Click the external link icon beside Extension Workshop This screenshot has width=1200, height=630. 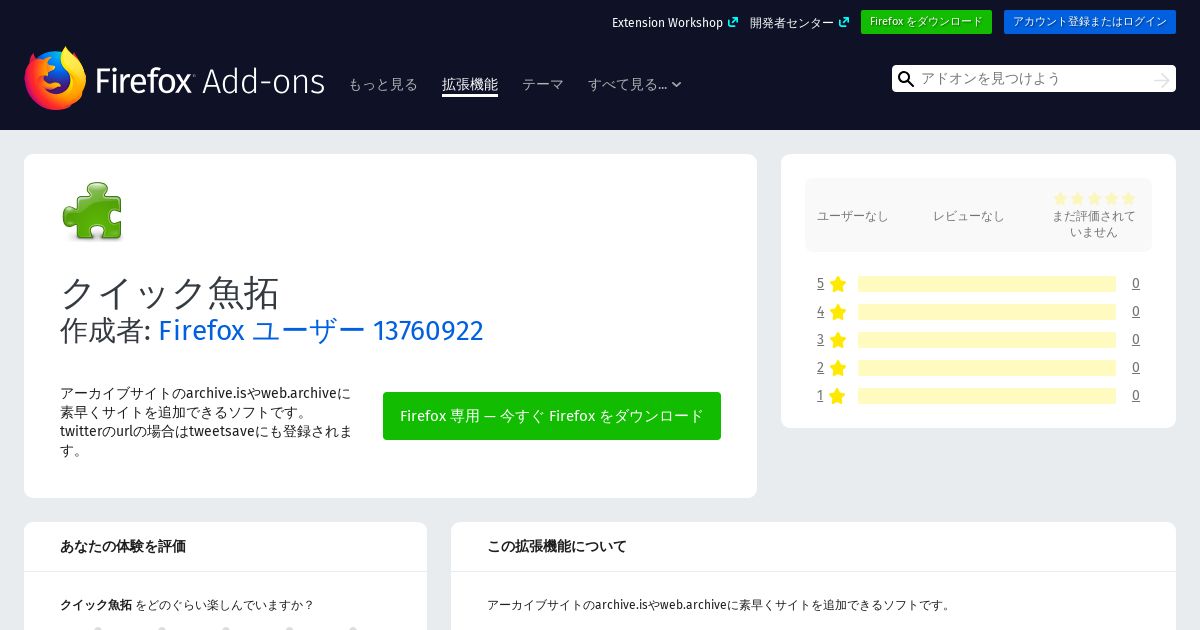733,22
